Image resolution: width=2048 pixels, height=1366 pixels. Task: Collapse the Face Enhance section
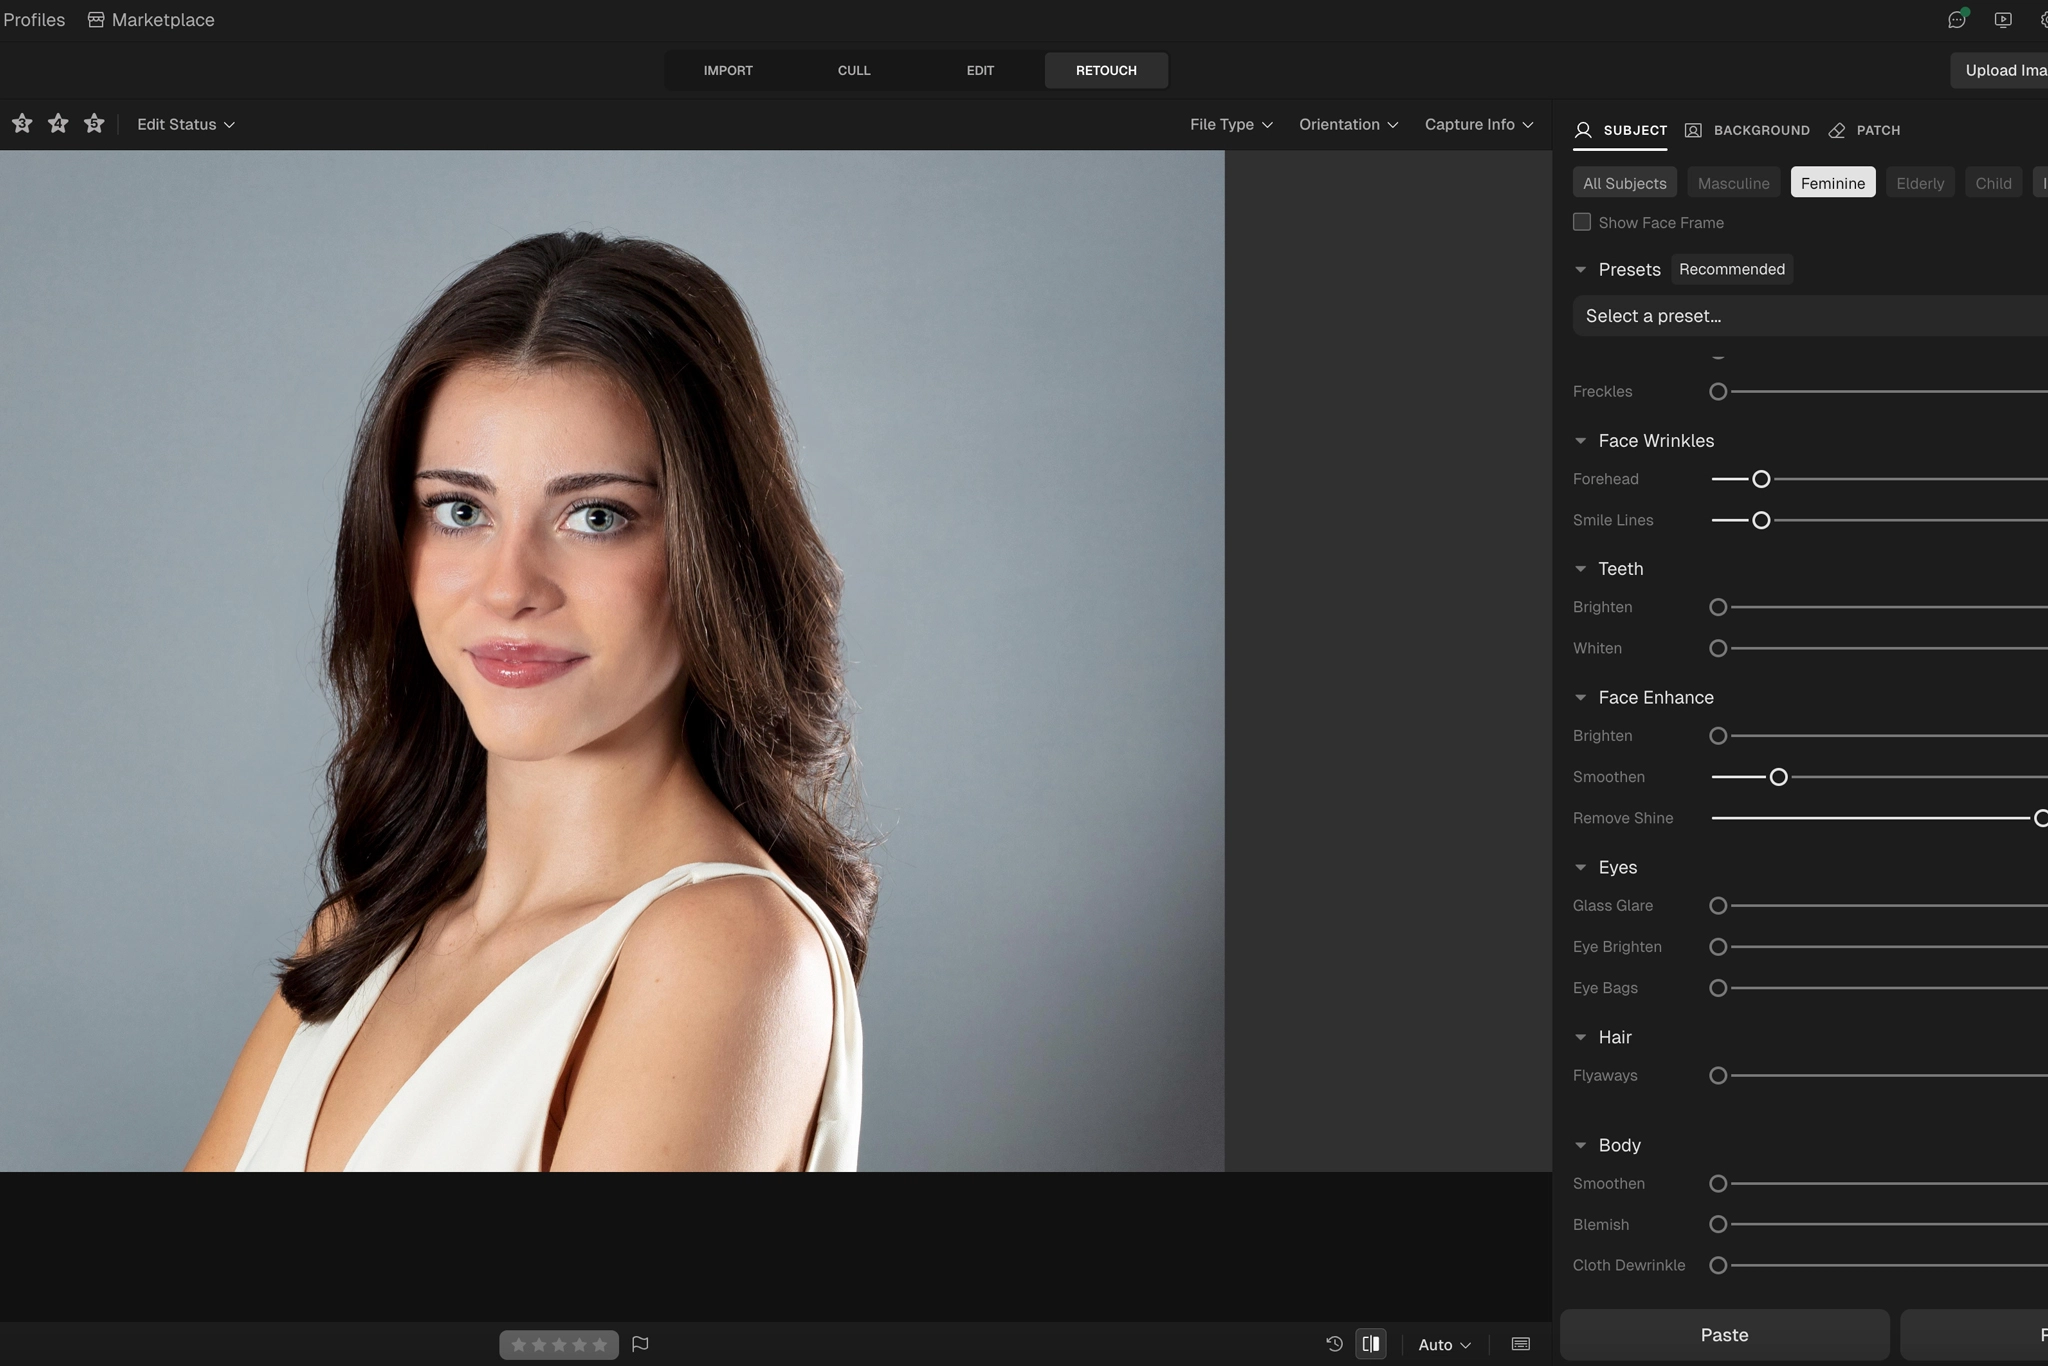click(x=1581, y=698)
